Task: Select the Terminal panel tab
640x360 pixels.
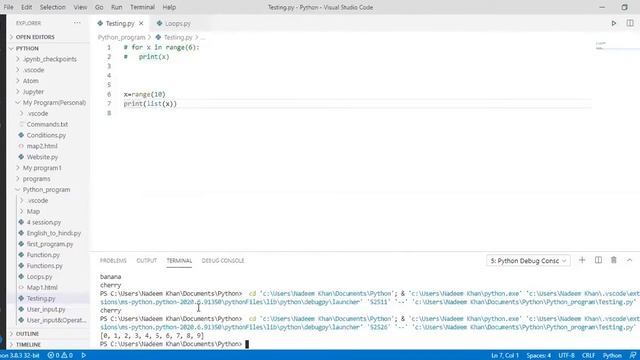Action: tap(179, 261)
